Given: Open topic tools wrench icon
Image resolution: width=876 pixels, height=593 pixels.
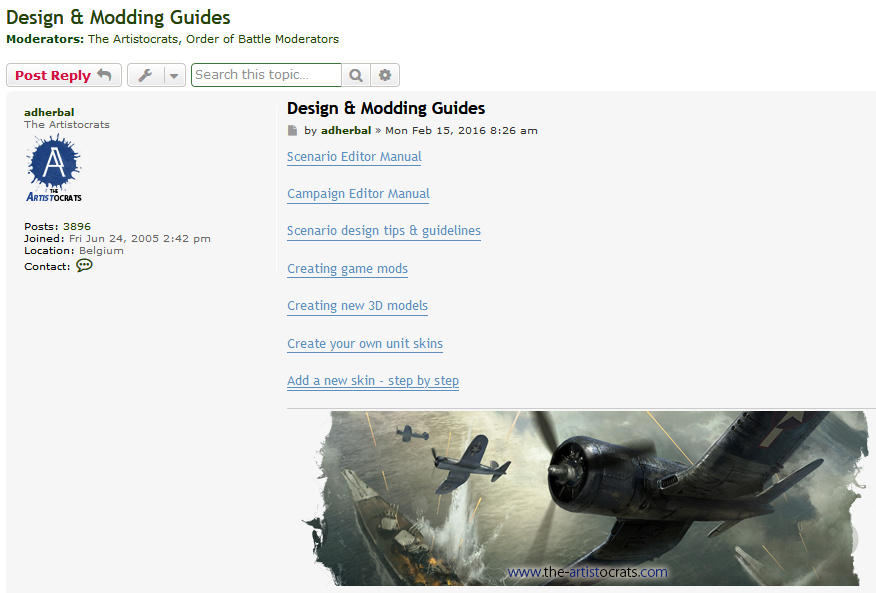Looking at the screenshot, I should tap(145, 75).
